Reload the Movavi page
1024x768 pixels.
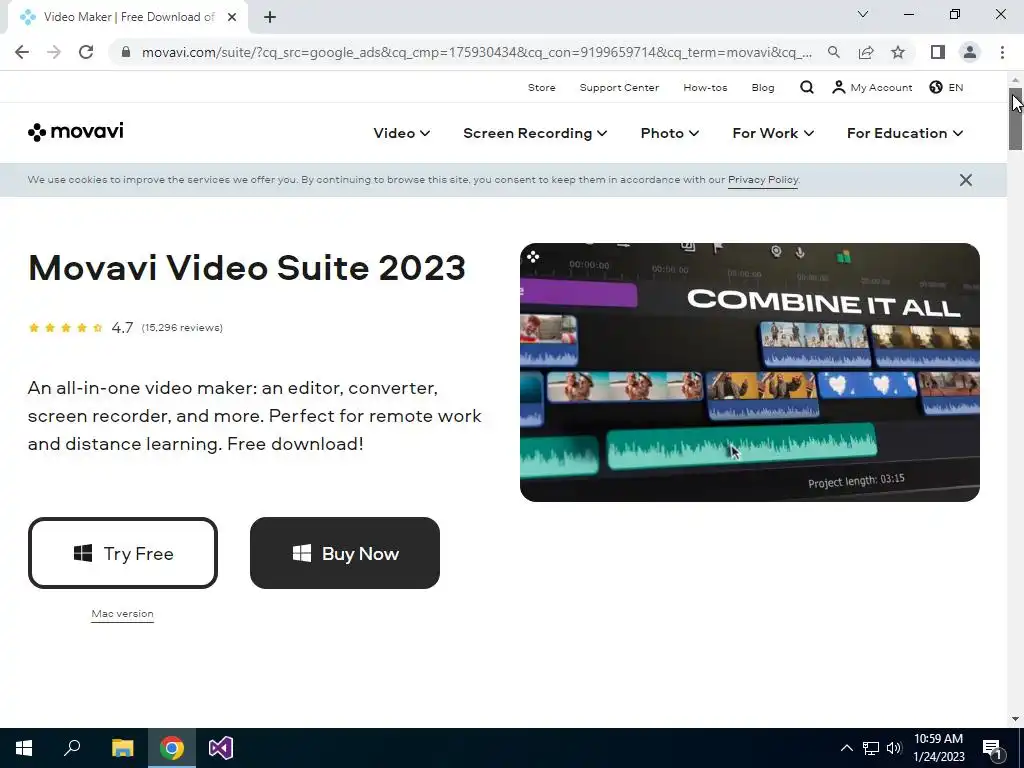pyautogui.click(x=86, y=52)
